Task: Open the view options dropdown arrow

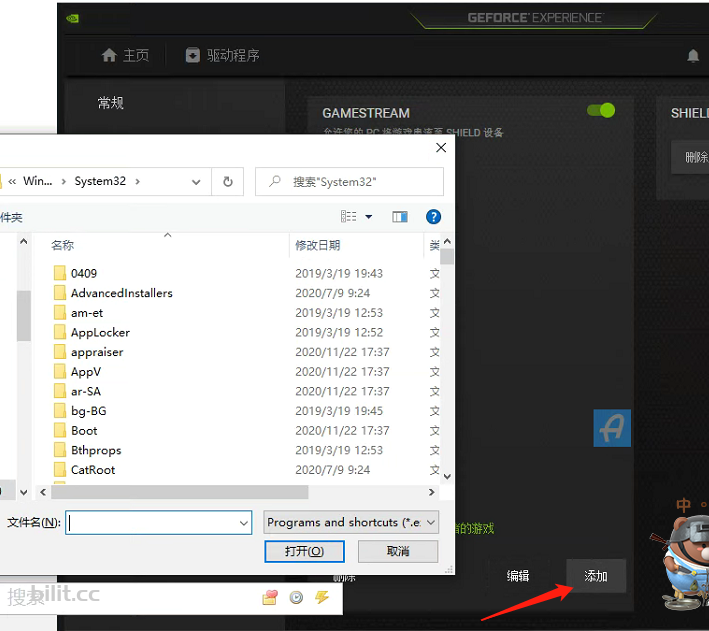Action: (369, 217)
